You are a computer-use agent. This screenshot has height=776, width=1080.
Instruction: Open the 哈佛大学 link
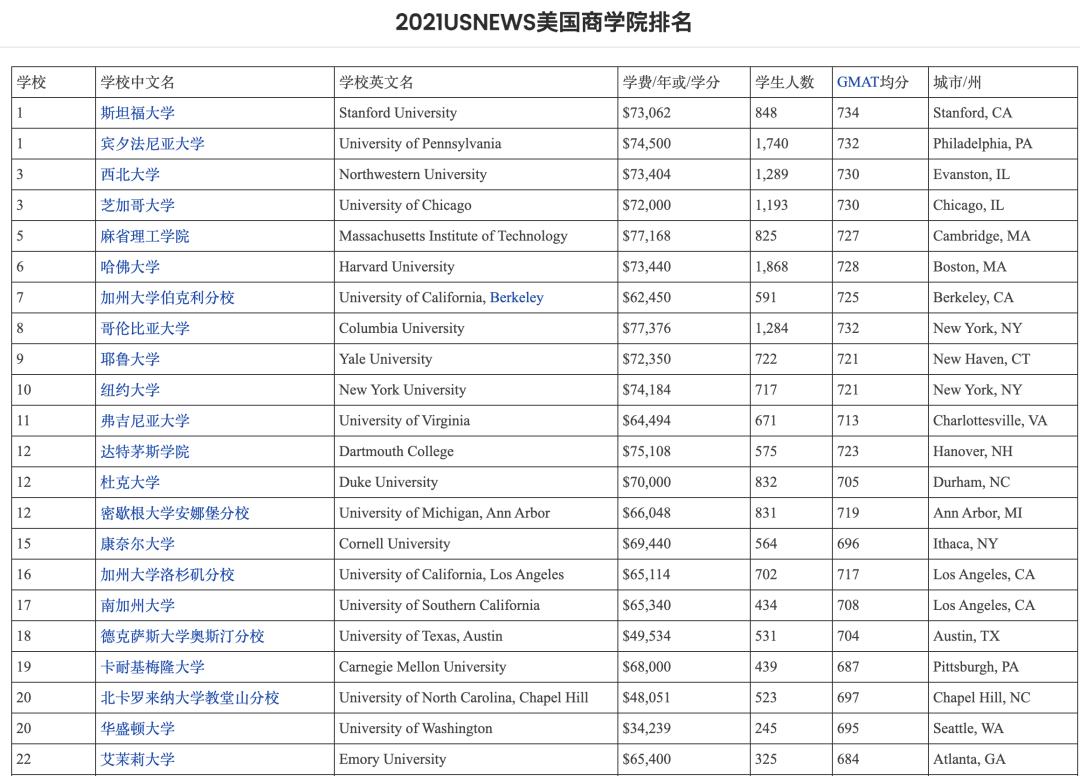(x=129, y=266)
